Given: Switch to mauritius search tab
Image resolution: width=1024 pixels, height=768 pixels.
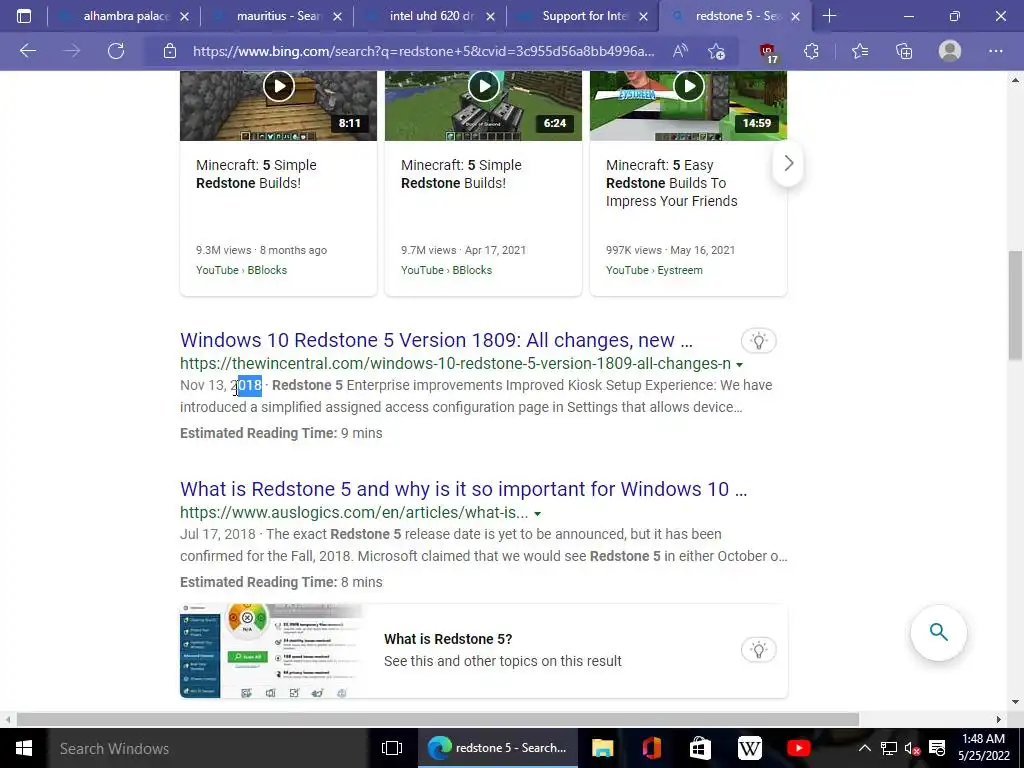Looking at the screenshot, I should point(278,16).
